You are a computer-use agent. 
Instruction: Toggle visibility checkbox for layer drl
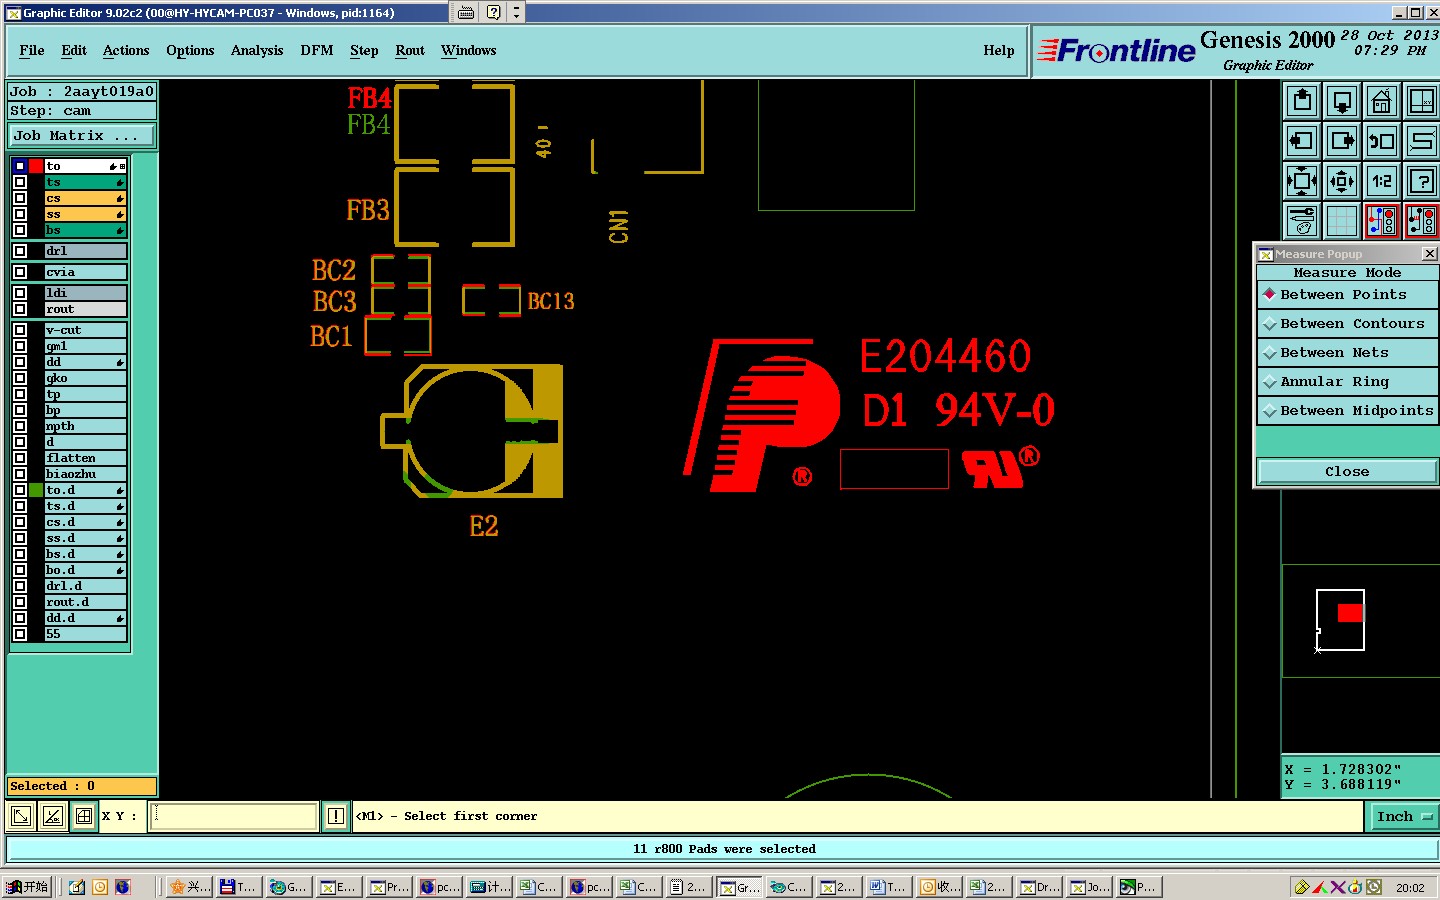[20, 251]
